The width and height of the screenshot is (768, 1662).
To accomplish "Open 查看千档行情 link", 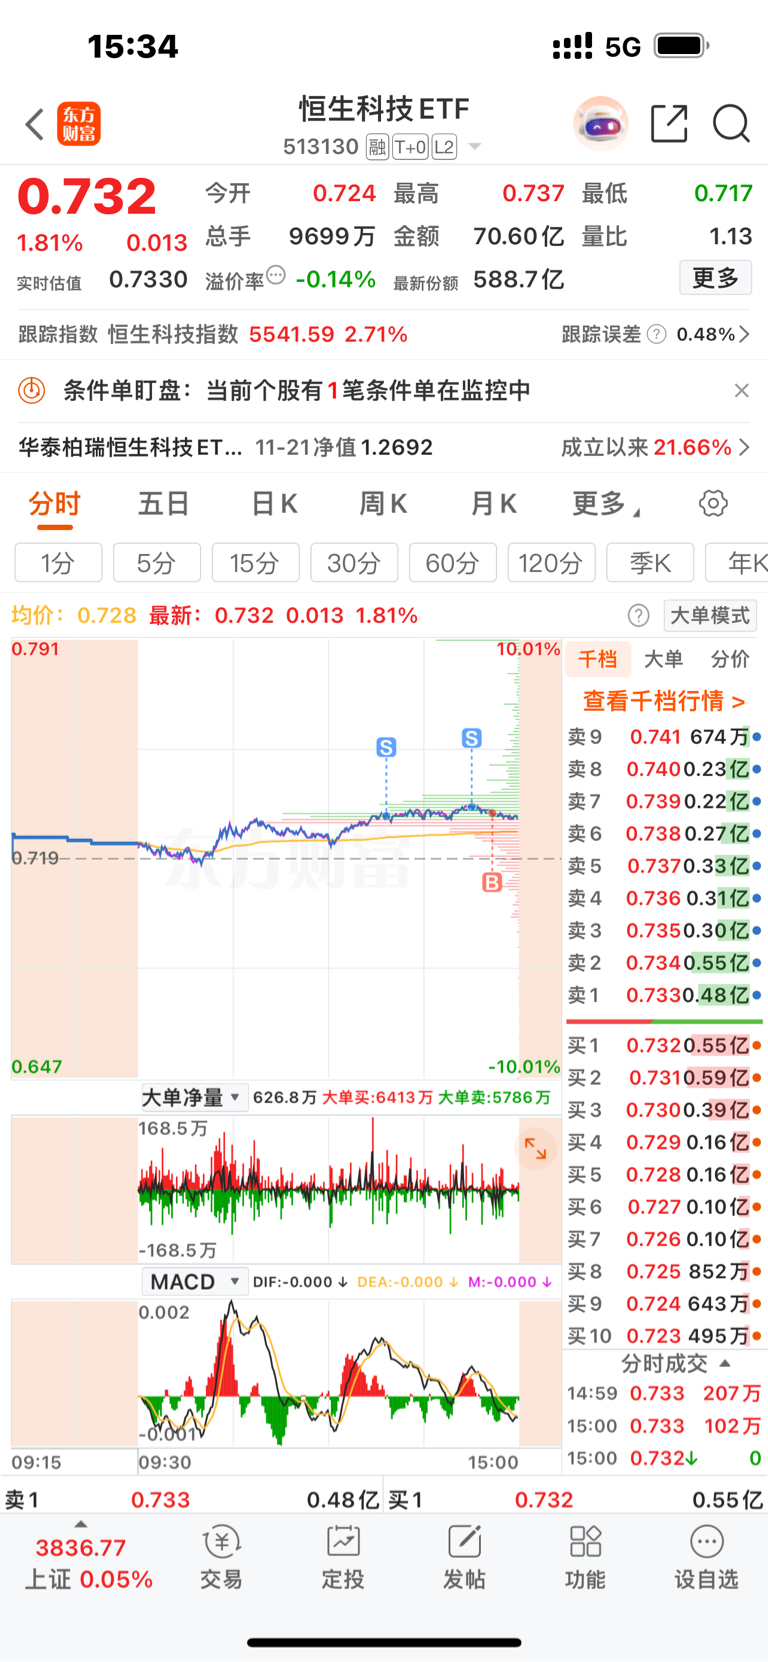I will pos(664,701).
